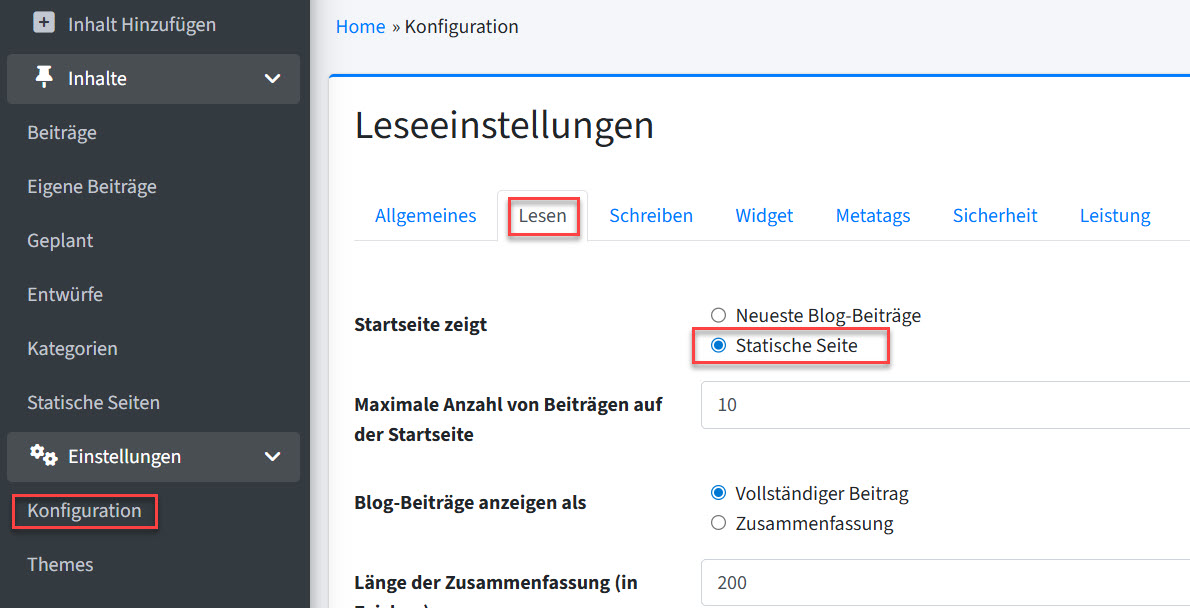Switch to the Allgemeines tab
This screenshot has height=608, width=1190.
(425, 216)
